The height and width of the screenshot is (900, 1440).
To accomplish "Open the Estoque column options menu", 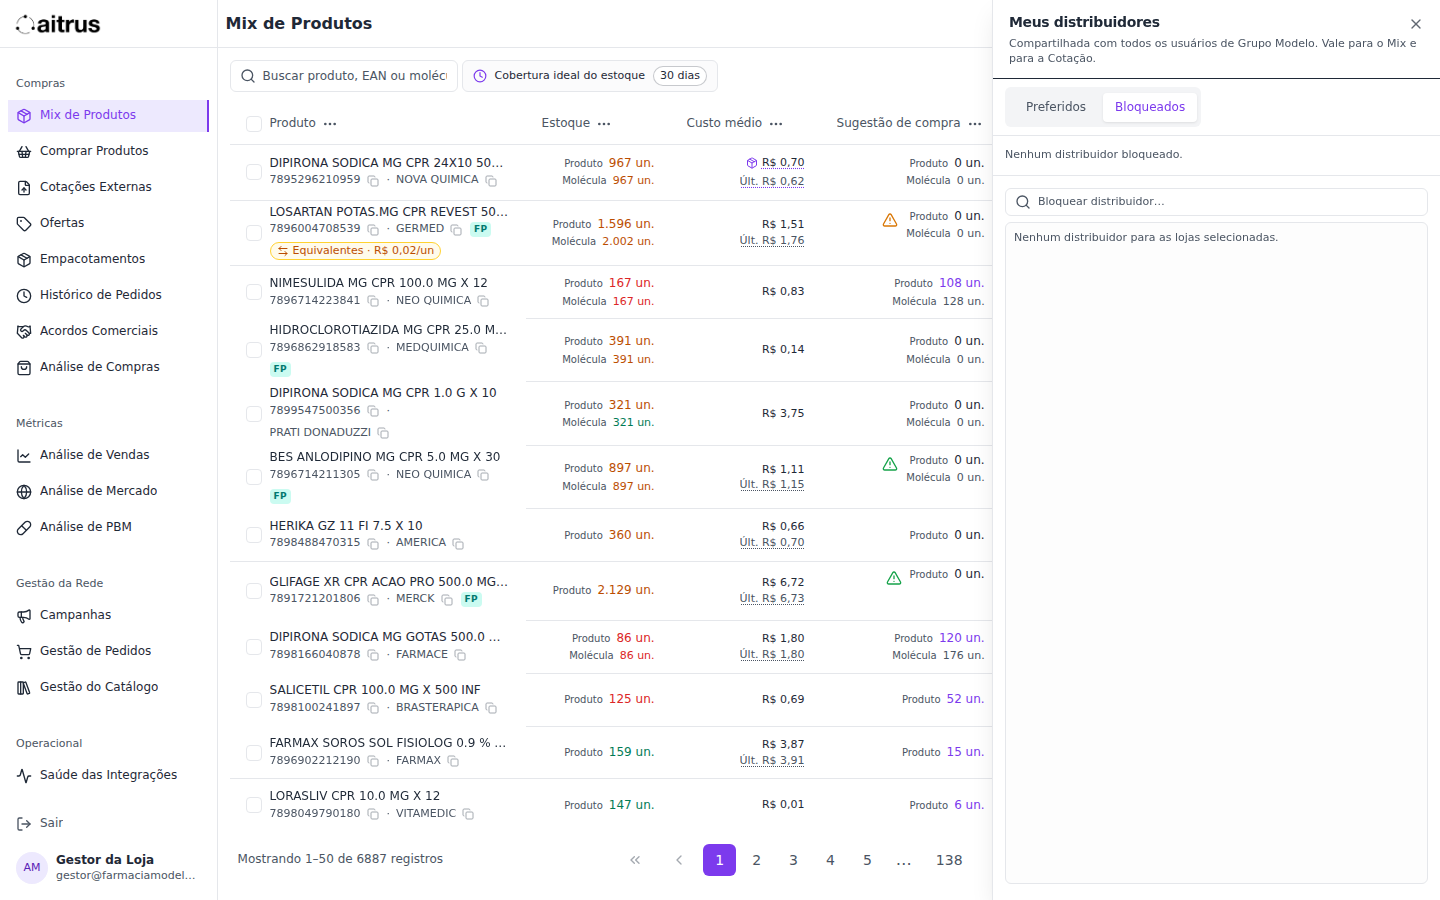I will pos(604,124).
